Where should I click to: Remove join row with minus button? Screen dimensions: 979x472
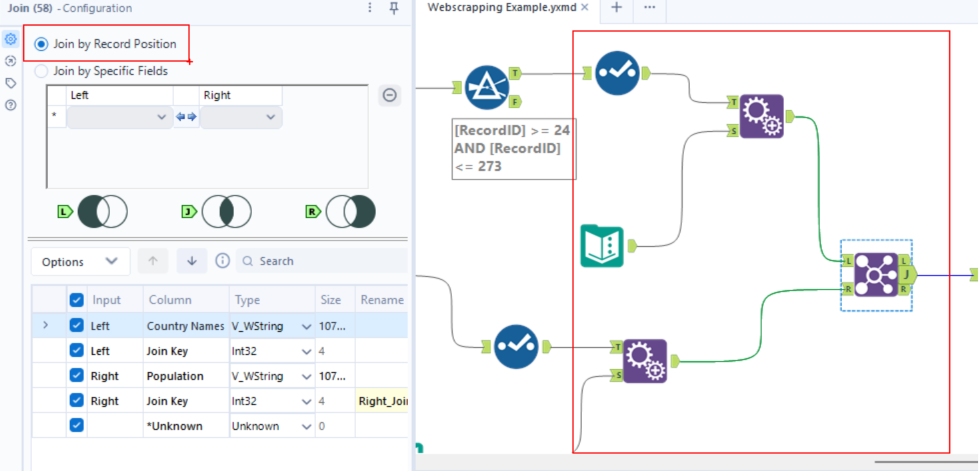tap(390, 96)
